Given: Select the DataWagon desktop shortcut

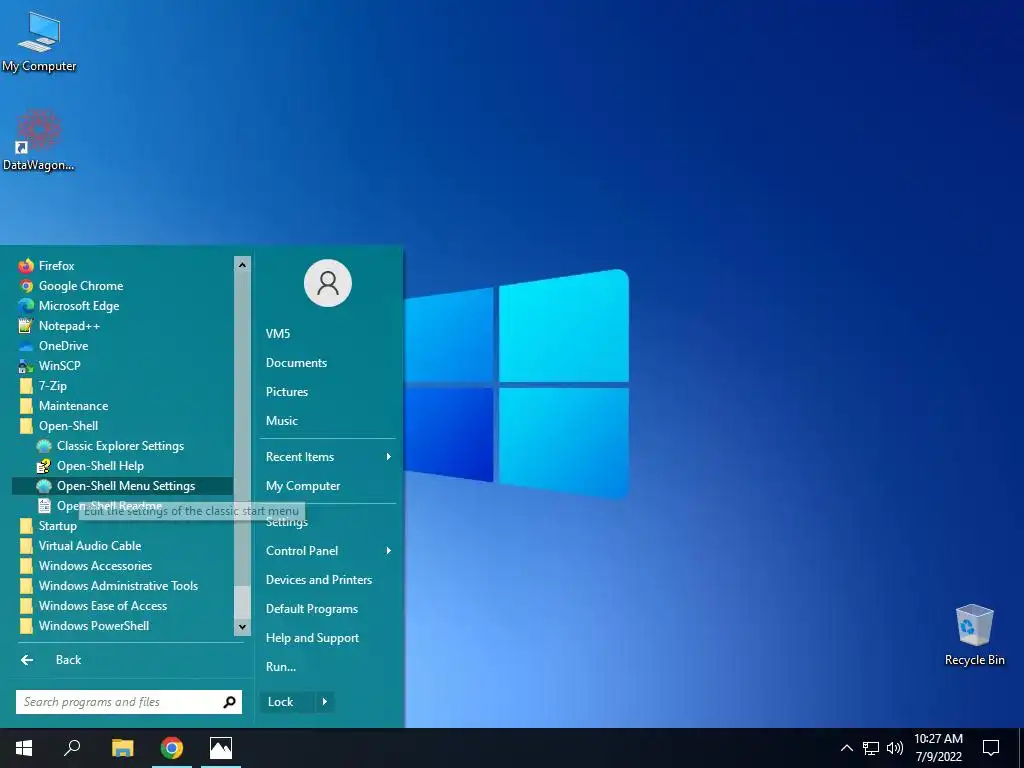Looking at the screenshot, I should 39,140.
